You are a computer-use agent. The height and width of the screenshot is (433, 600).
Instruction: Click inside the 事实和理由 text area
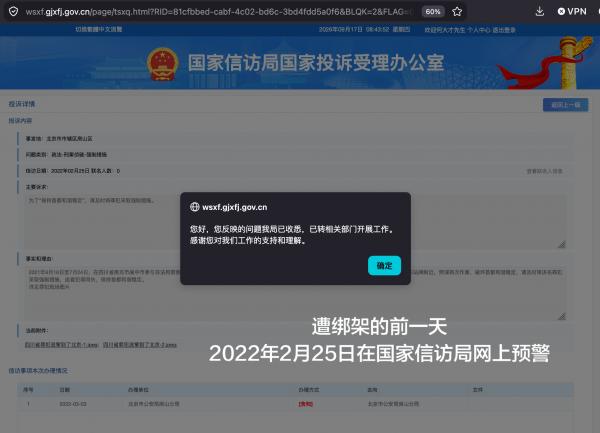point(295,293)
